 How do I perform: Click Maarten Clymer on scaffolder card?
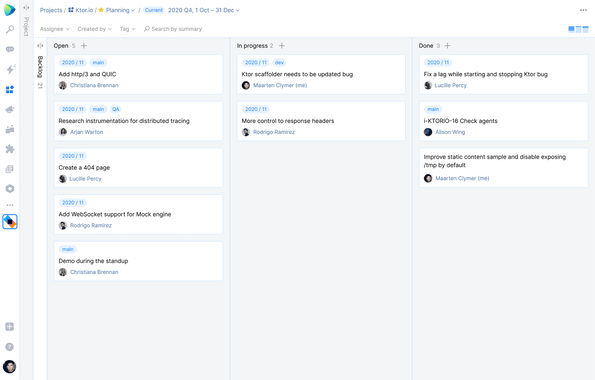coord(280,85)
